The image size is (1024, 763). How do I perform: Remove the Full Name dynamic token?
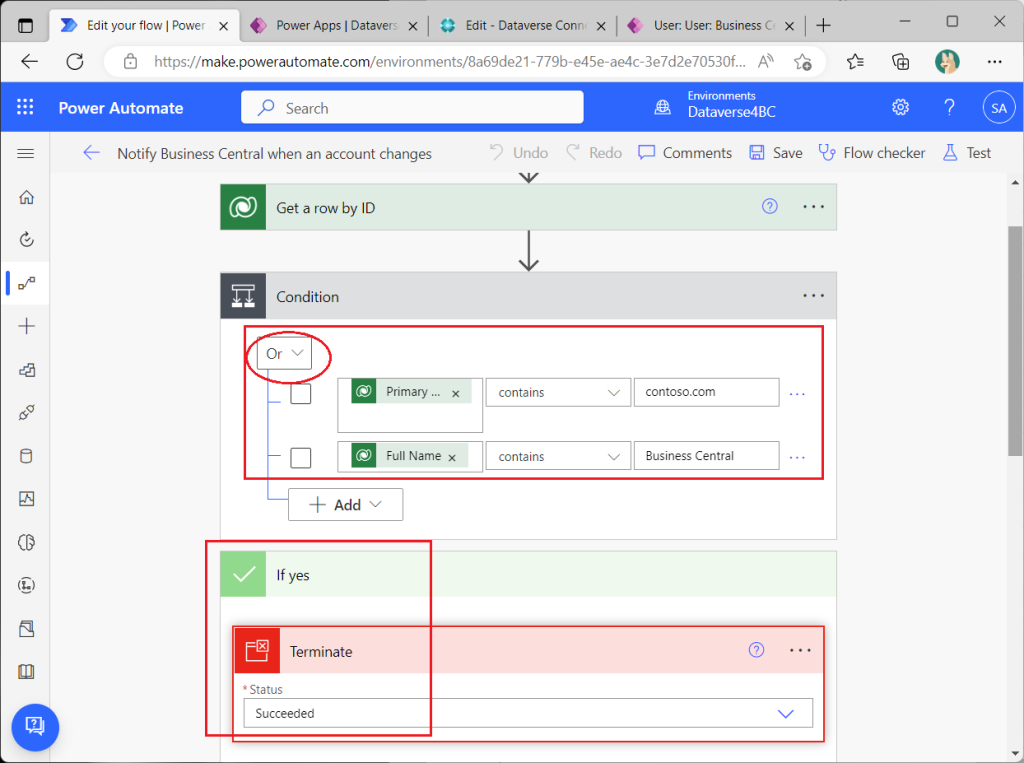[452, 457]
